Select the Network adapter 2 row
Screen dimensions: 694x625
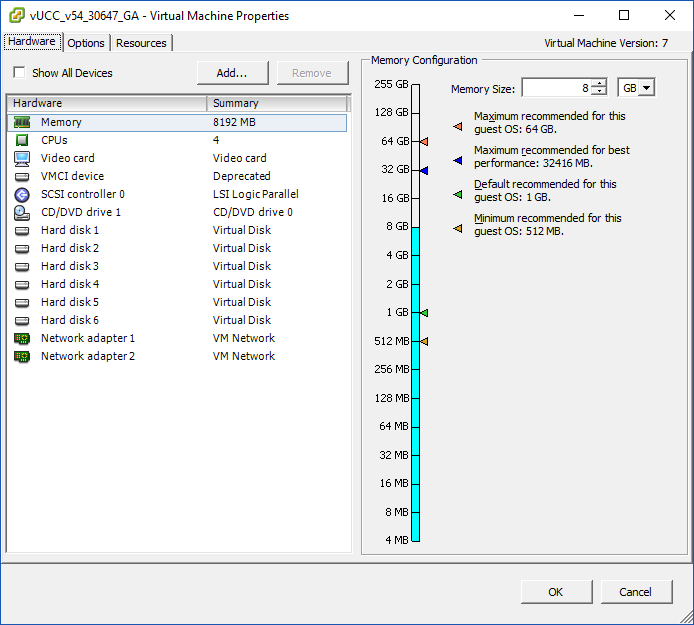pyautogui.click(x=177, y=357)
